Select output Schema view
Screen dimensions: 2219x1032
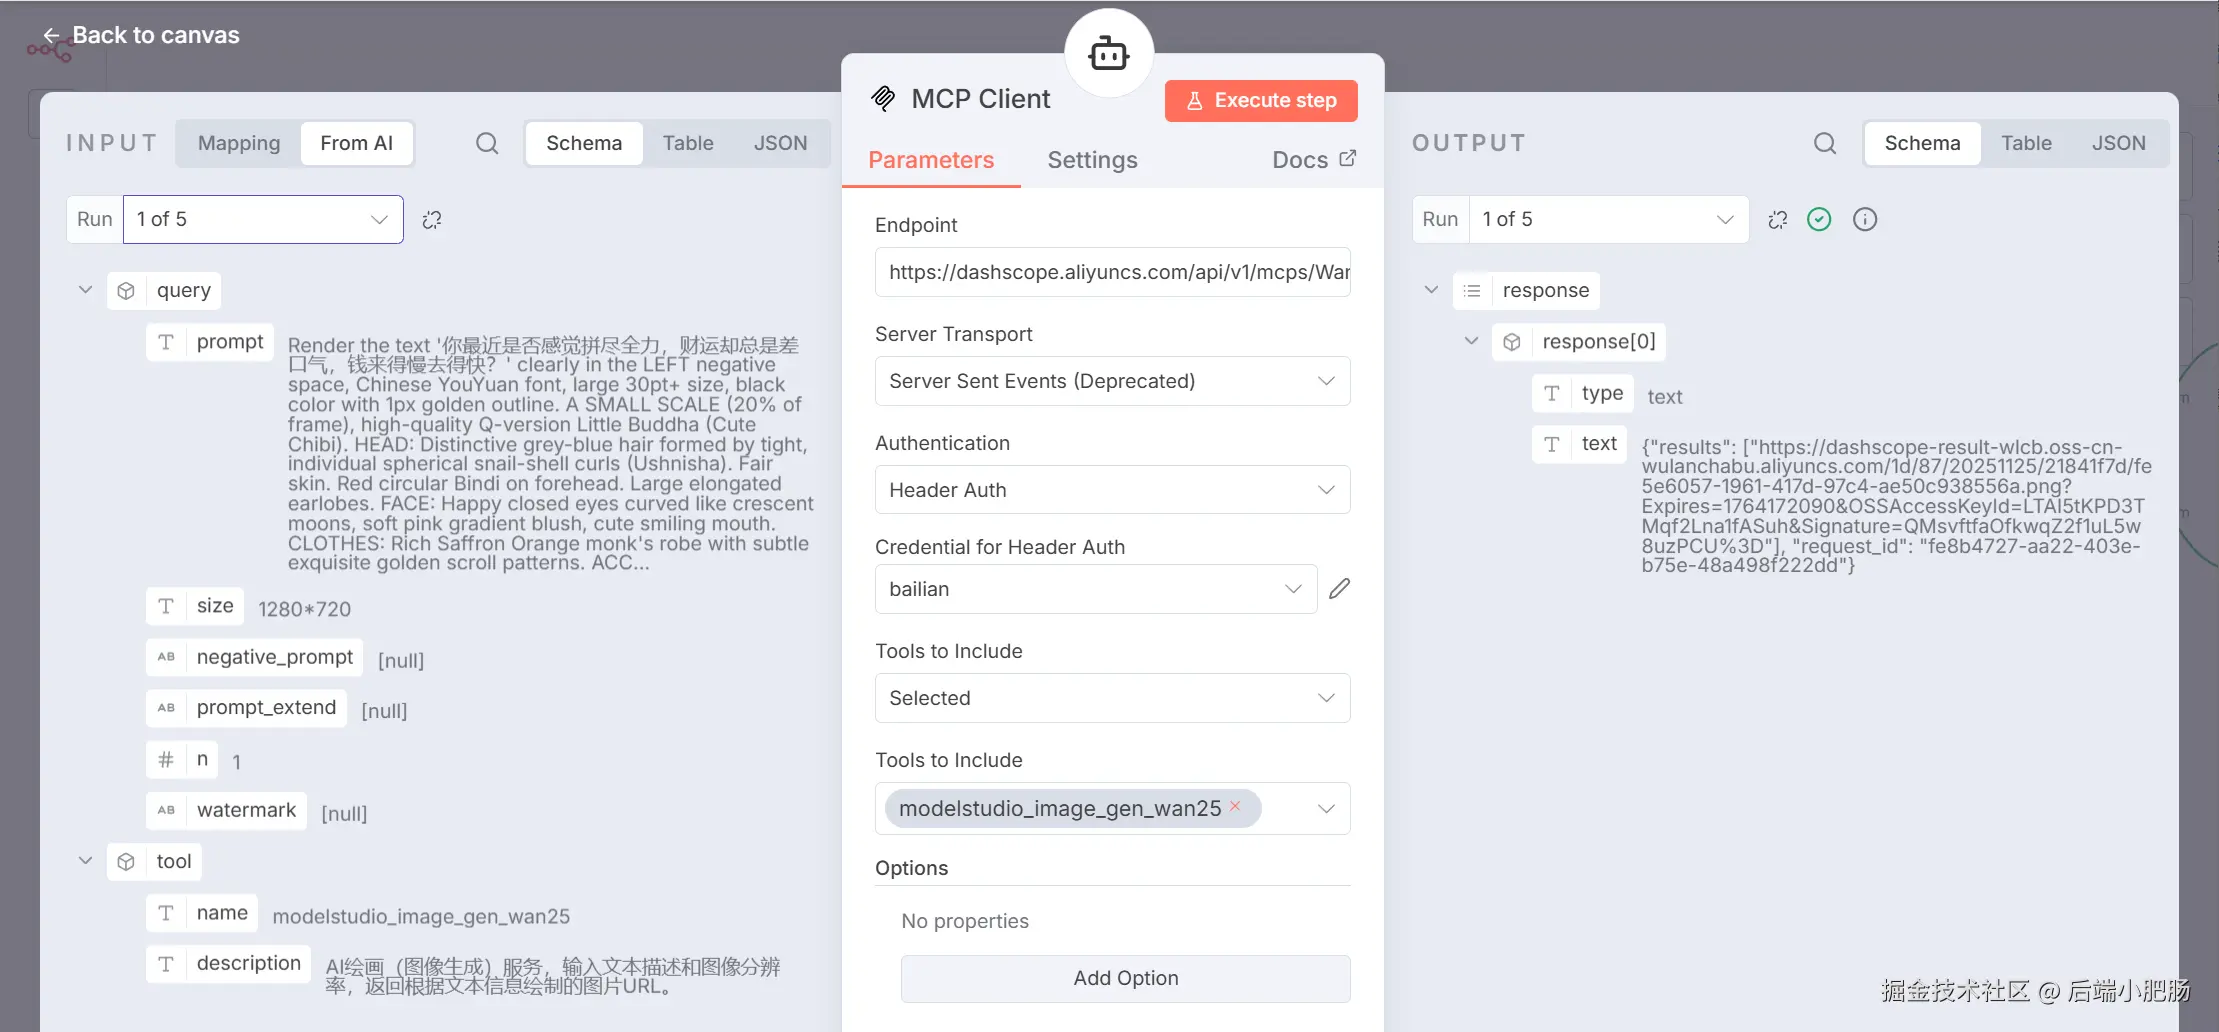click(x=1922, y=143)
